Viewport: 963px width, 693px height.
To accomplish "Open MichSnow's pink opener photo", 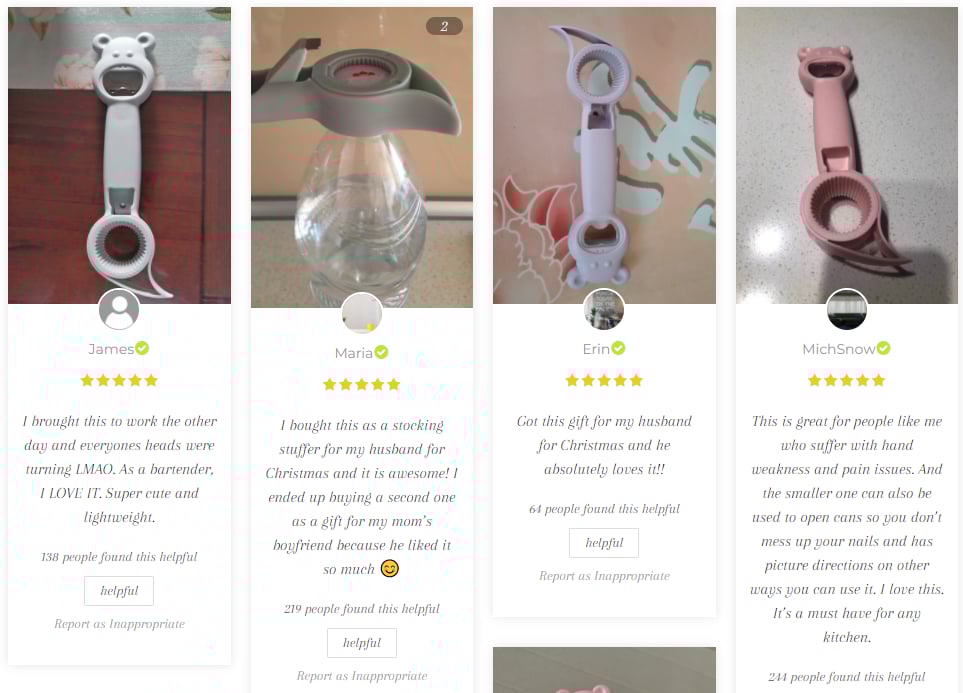I will (x=847, y=155).
